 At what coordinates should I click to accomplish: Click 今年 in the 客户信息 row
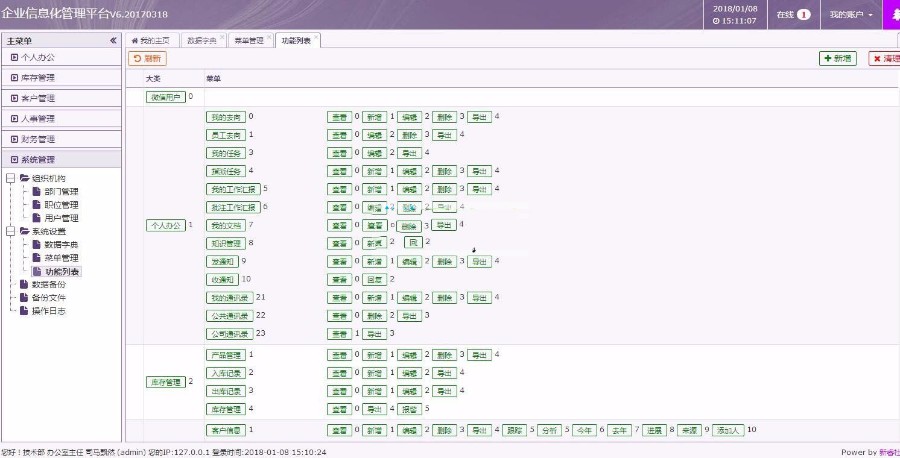tap(584, 430)
